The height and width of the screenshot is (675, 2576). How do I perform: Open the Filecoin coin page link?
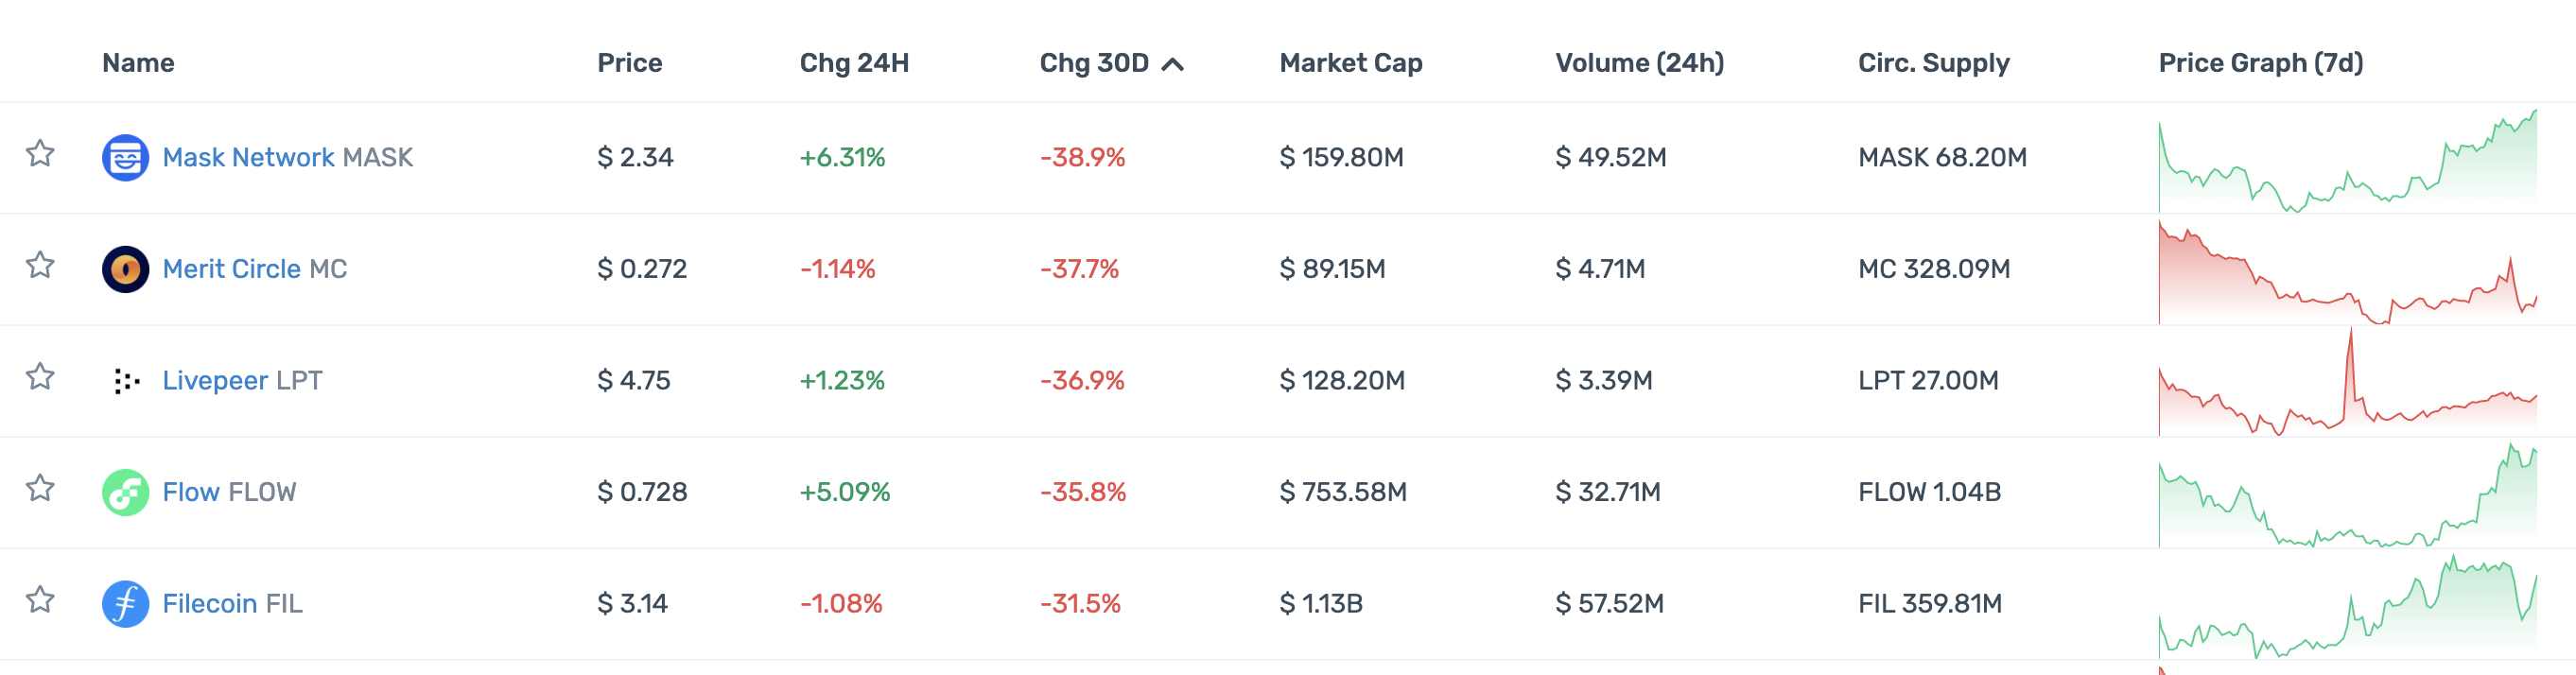[x=209, y=604]
